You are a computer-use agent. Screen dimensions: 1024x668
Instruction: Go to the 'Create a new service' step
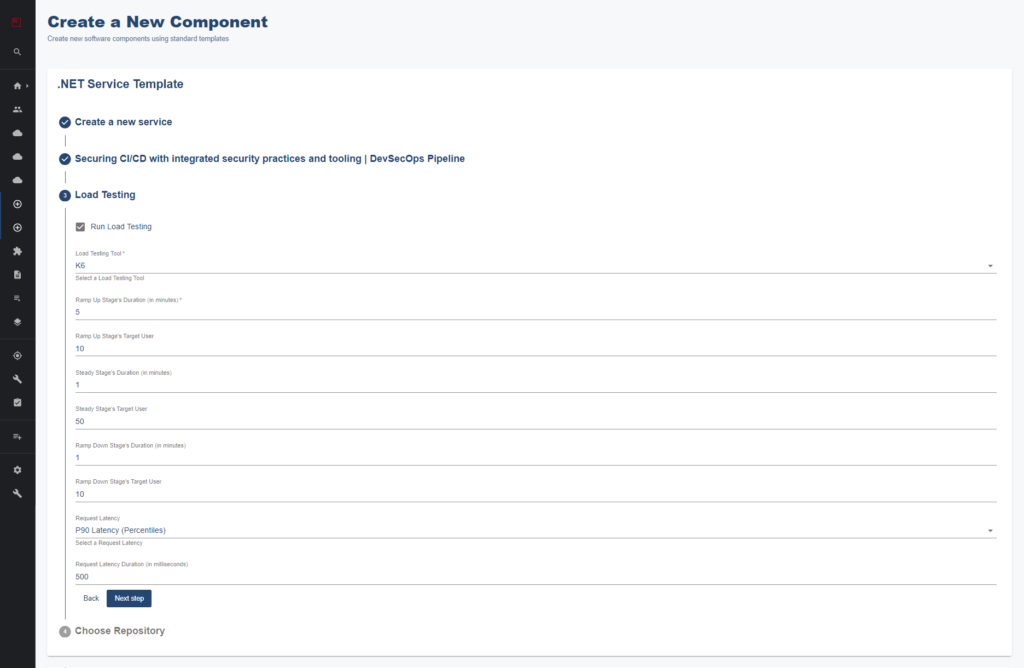click(x=123, y=122)
